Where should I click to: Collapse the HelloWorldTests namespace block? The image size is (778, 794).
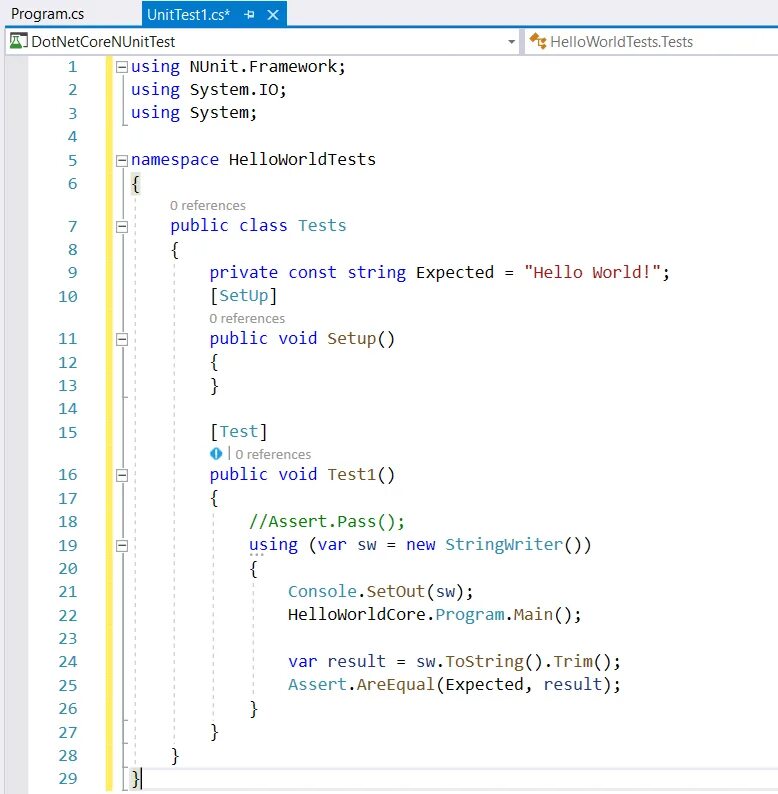click(x=122, y=161)
